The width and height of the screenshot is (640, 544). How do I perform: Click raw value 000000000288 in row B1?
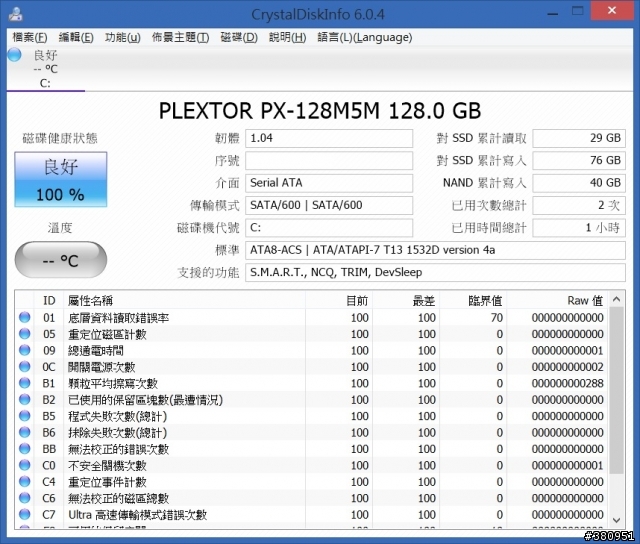[x=567, y=383]
